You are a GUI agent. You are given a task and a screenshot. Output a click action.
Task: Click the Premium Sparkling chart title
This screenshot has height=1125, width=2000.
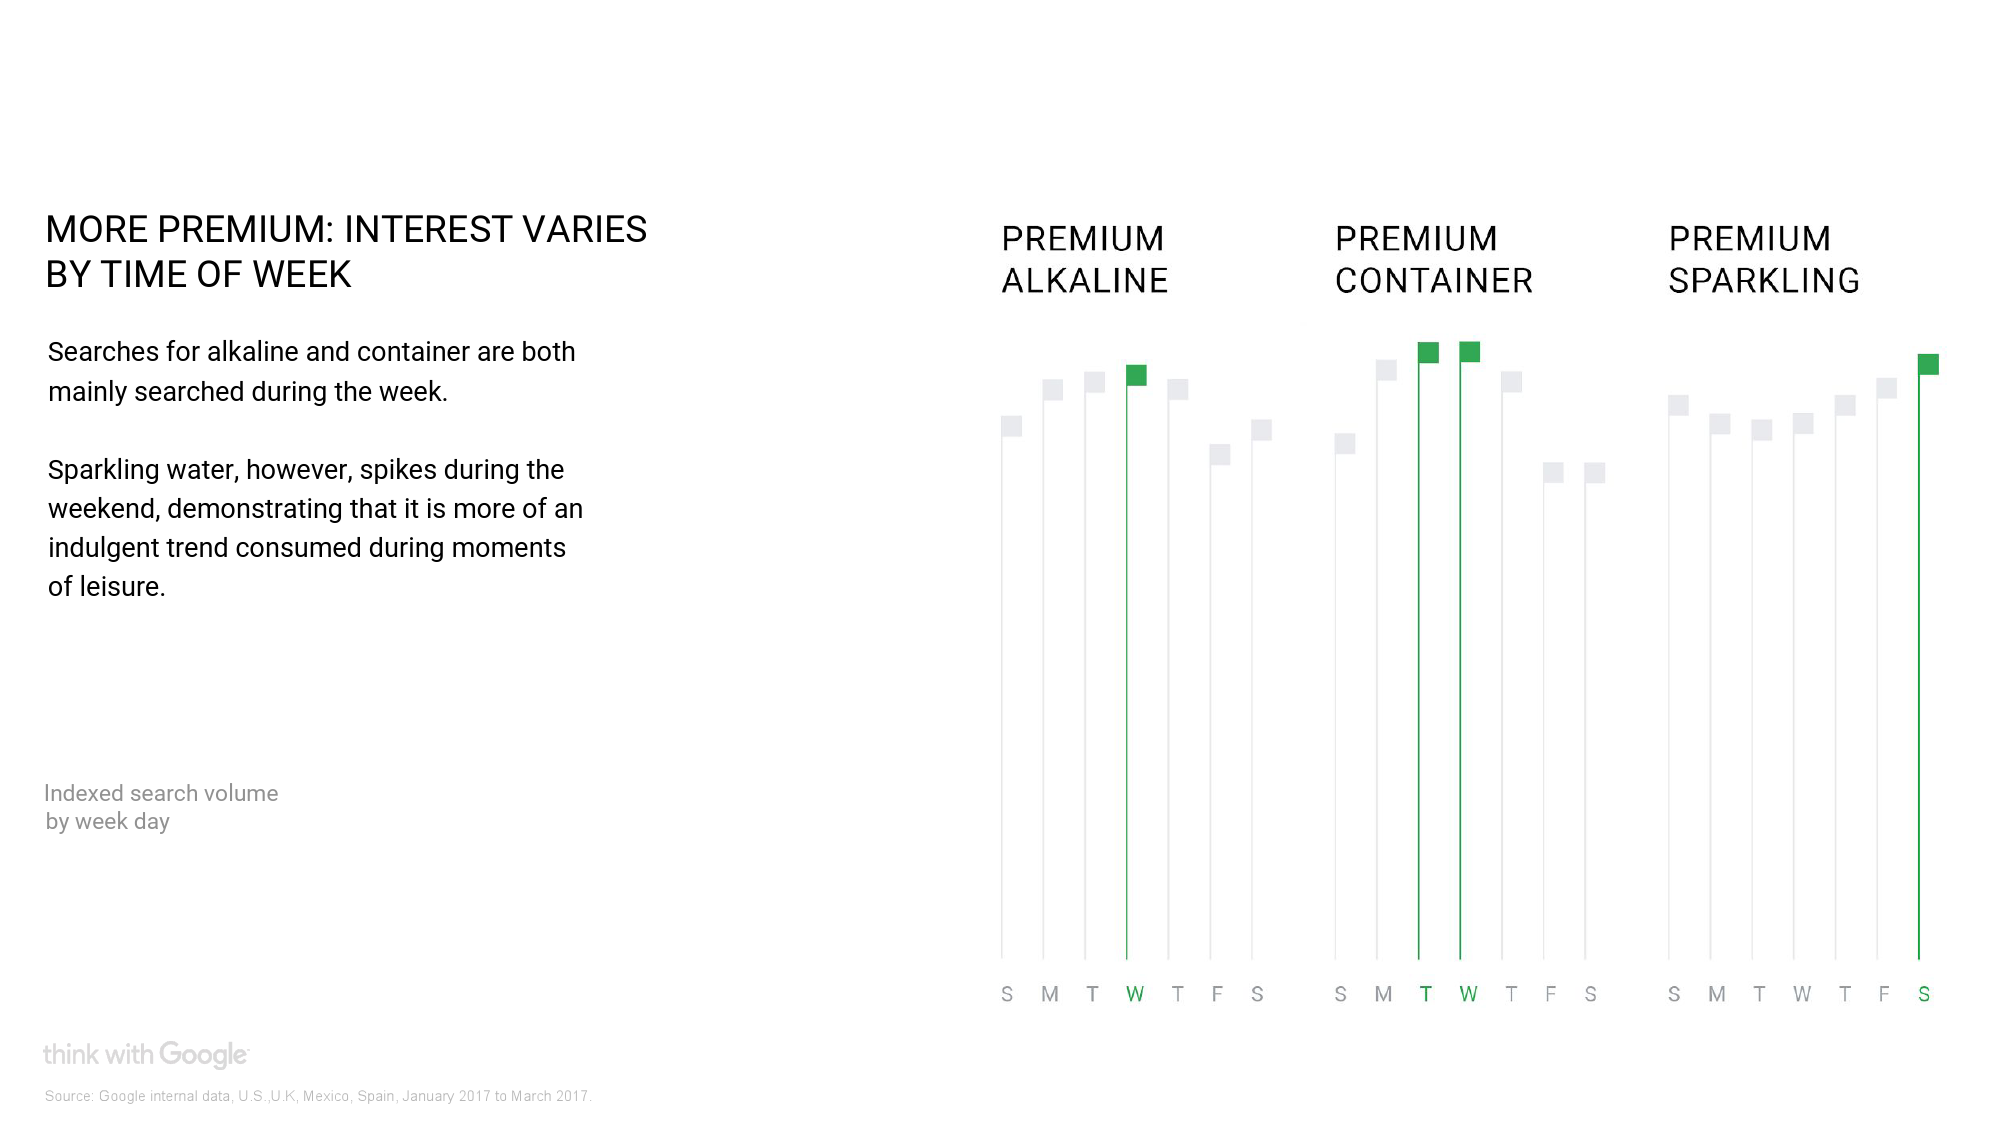tap(1764, 260)
